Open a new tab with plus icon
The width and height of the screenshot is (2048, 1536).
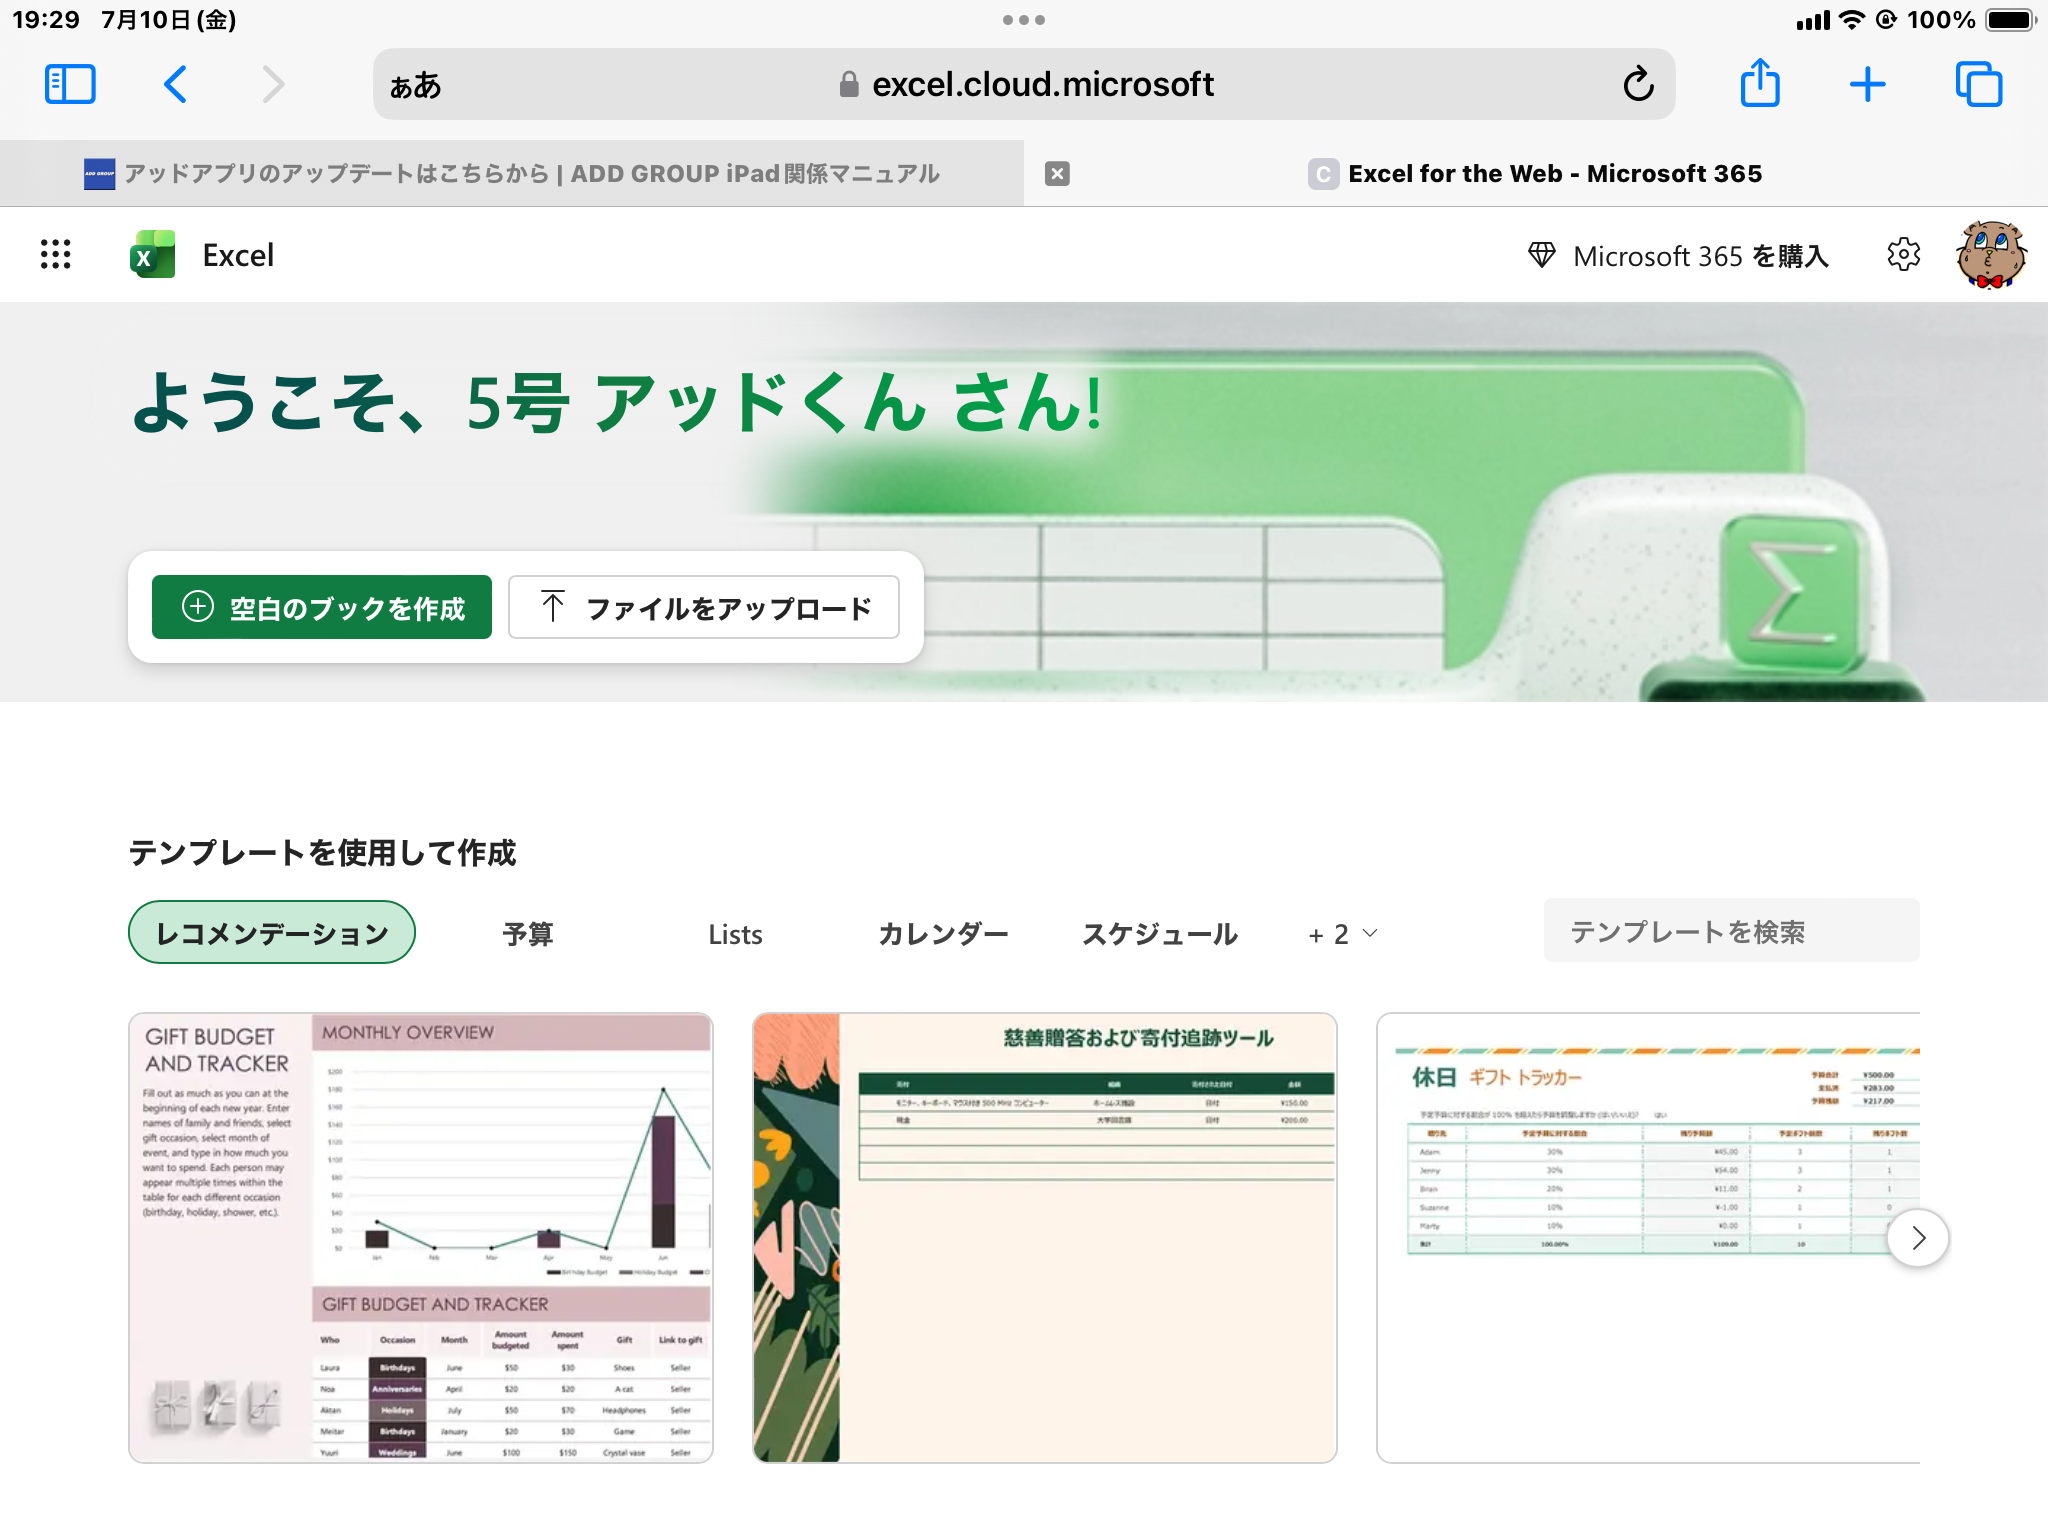coord(1867,84)
